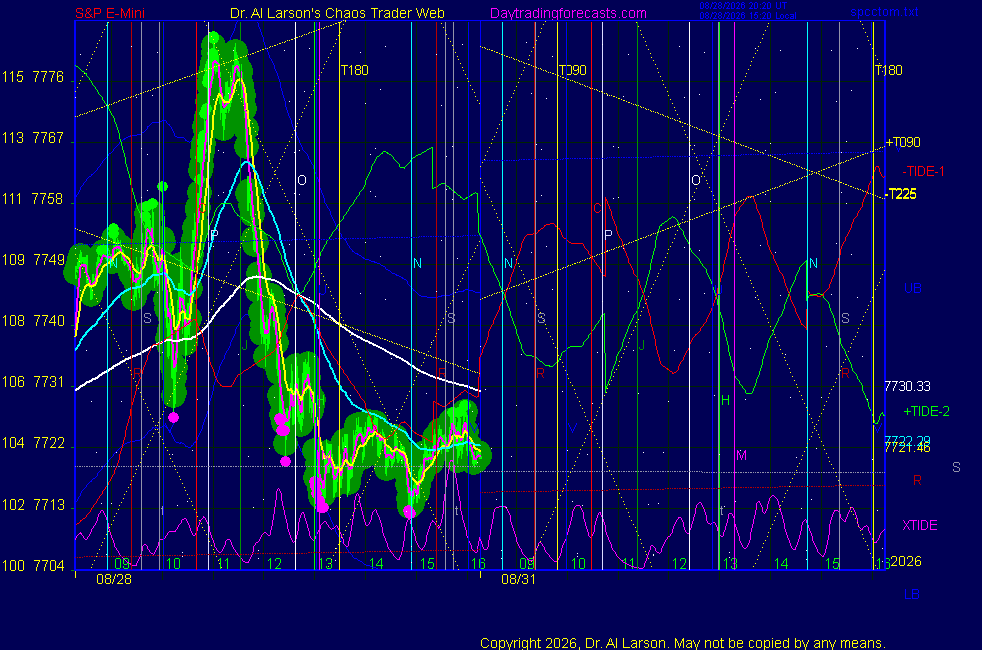Click the hour '14' tick under 08/31

(x=781, y=564)
